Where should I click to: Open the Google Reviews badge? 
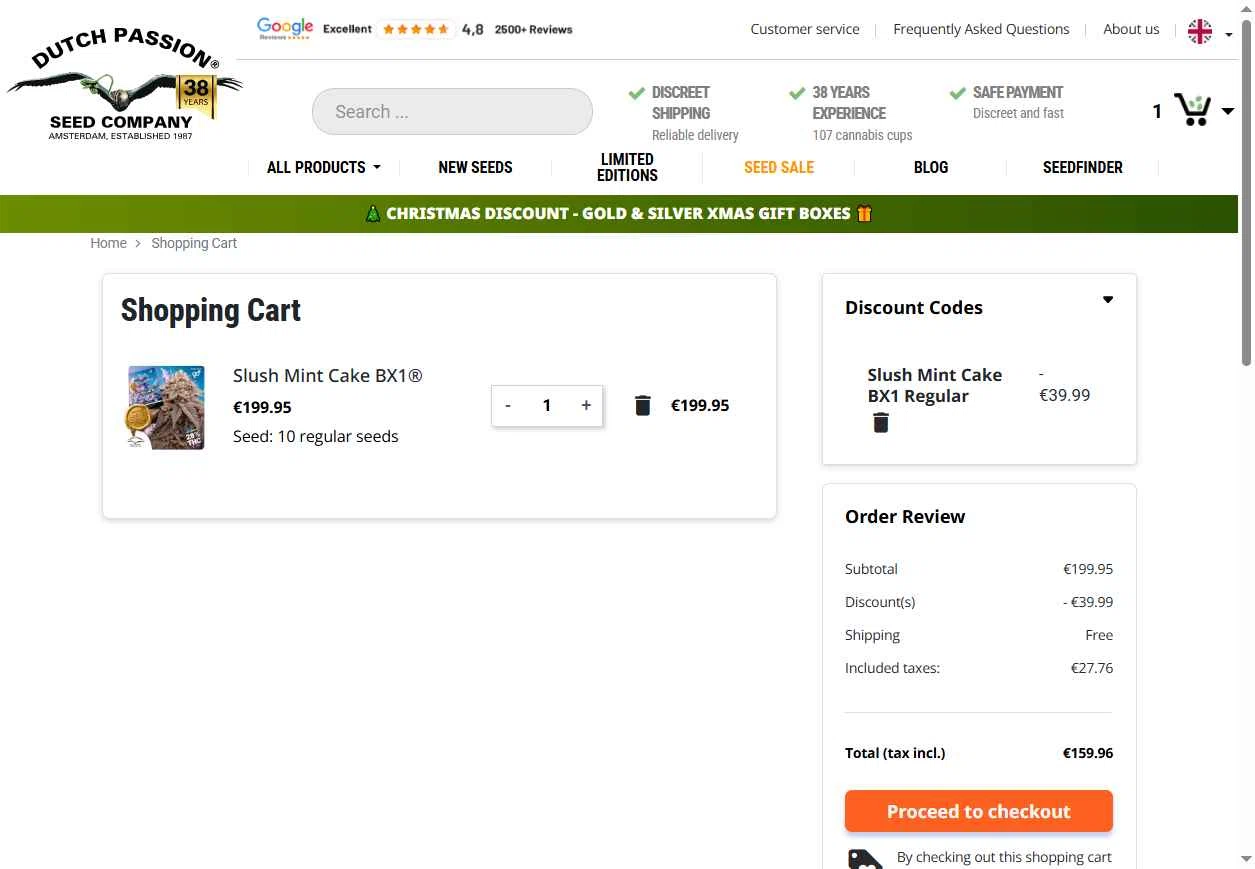pos(415,28)
